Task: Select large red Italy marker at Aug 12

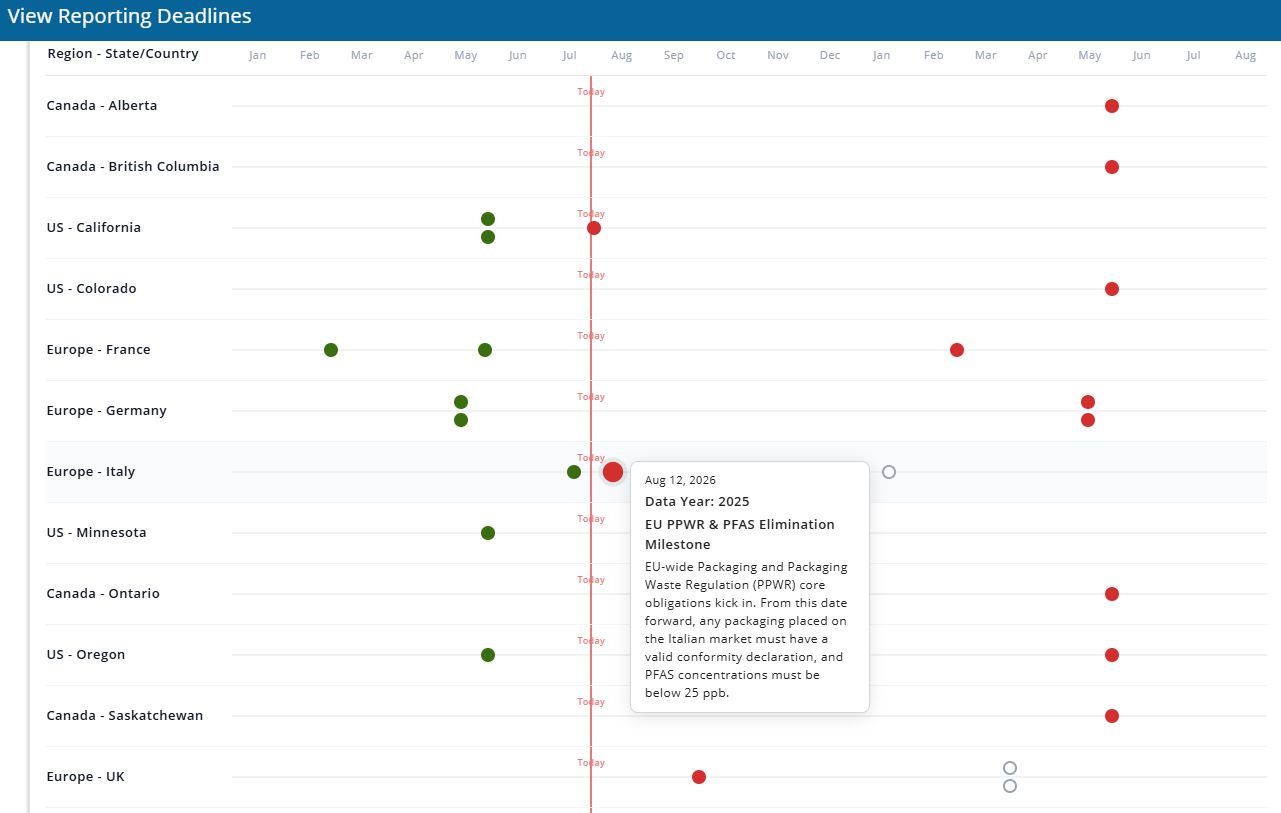Action: [613, 472]
